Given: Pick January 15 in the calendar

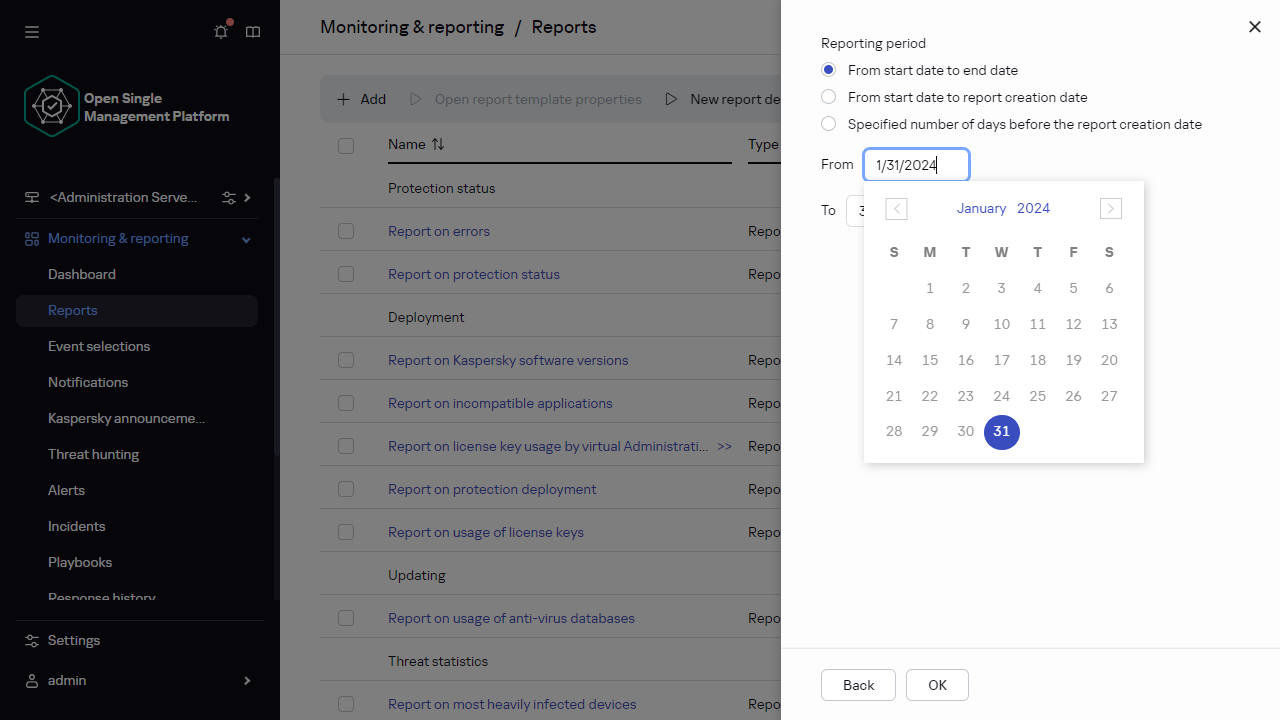Looking at the screenshot, I should pos(930,360).
